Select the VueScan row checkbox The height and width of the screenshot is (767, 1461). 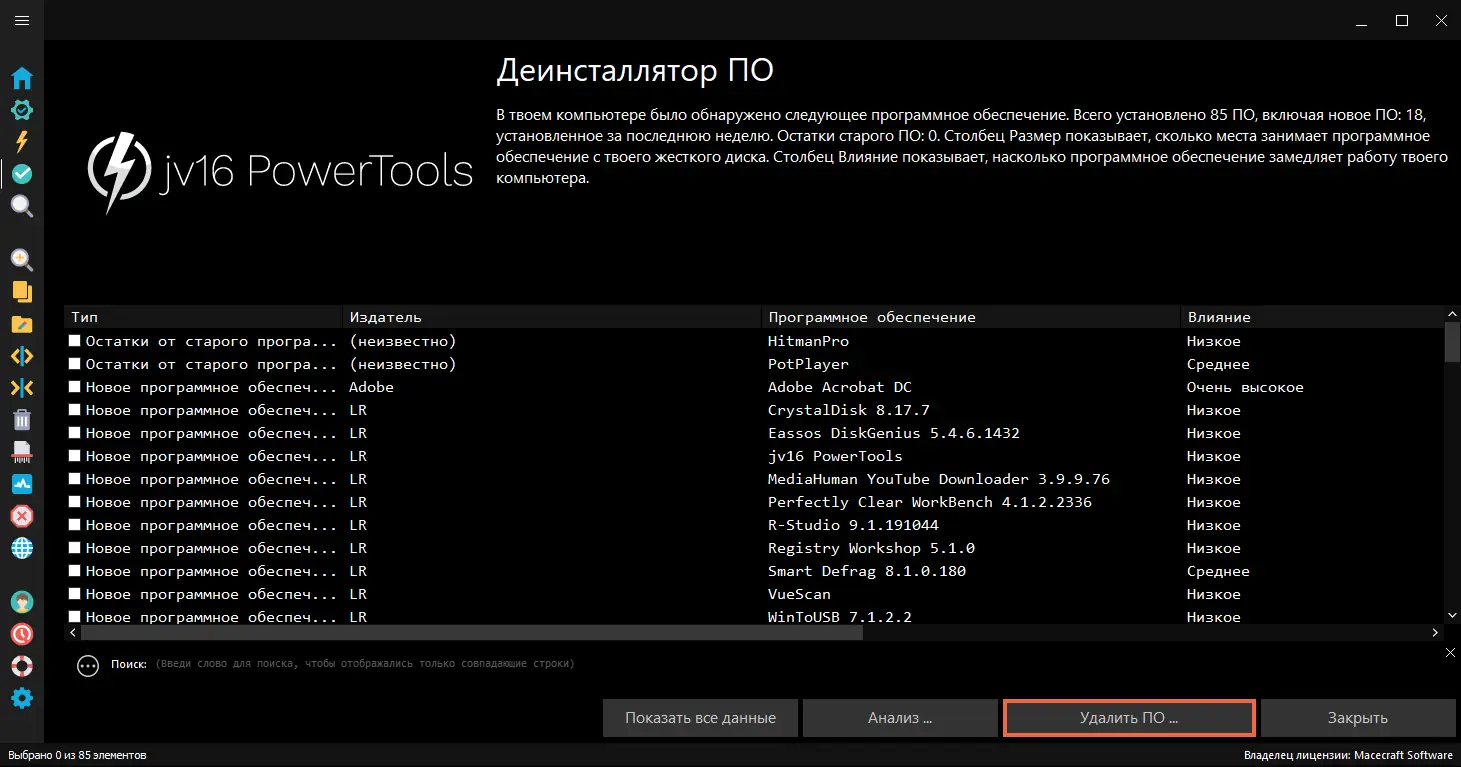point(75,594)
